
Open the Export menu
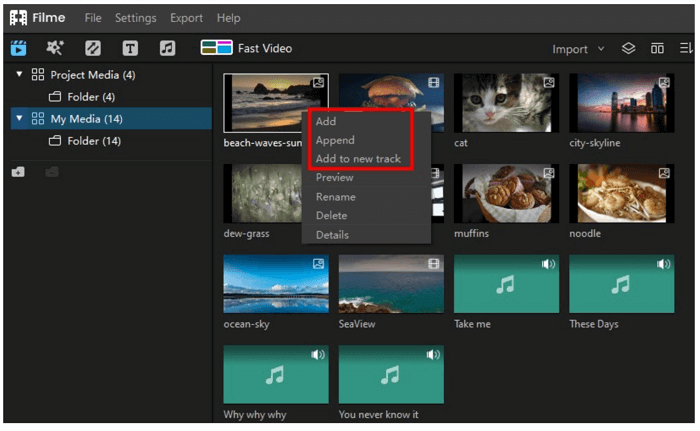coord(186,18)
